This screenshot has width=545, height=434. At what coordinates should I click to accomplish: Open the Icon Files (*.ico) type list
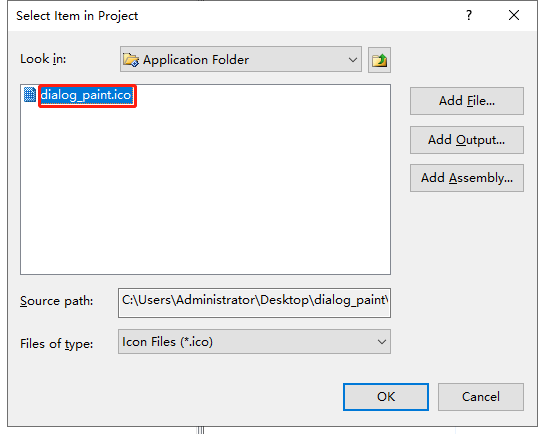point(254,342)
